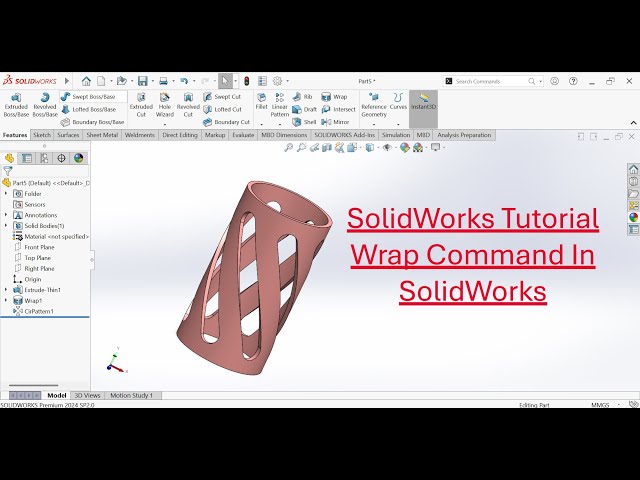Click the Save icon
Viewport: 640px width, 480px height.
click(142, 81)
